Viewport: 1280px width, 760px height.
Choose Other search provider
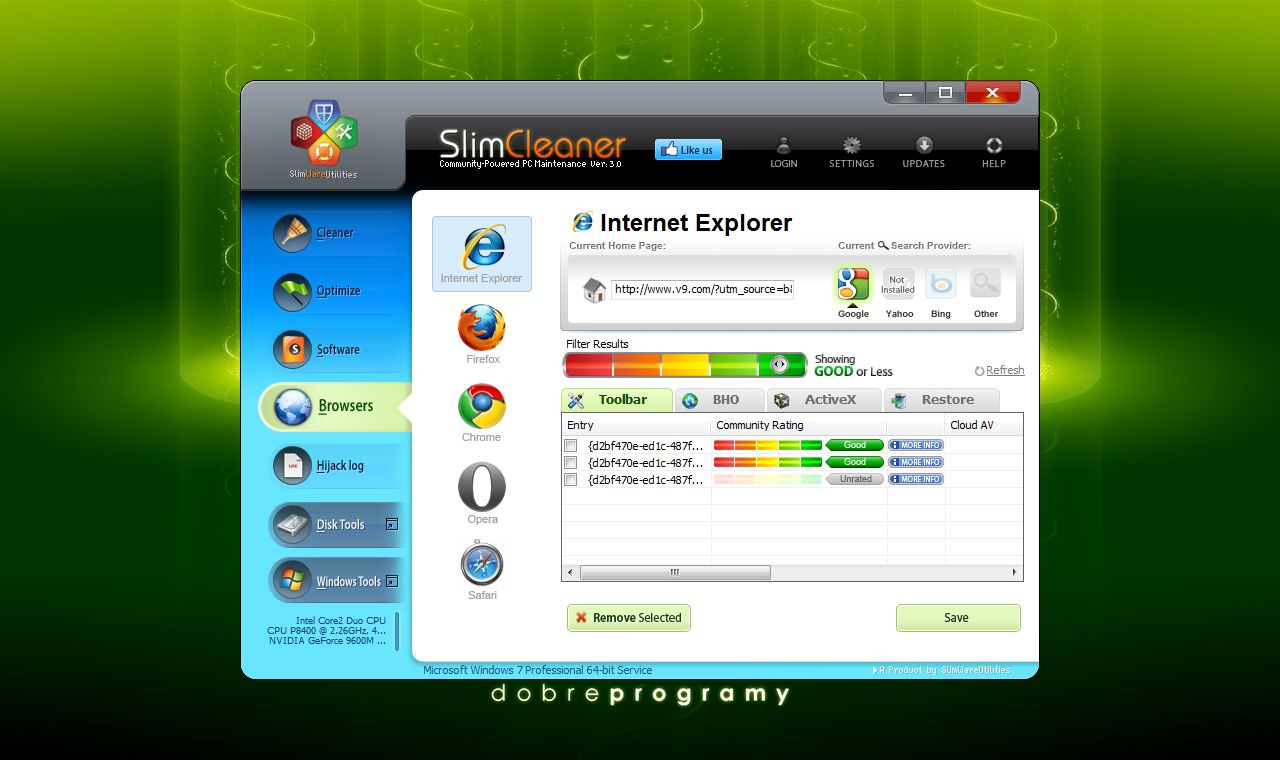click(x=986, y=292)
